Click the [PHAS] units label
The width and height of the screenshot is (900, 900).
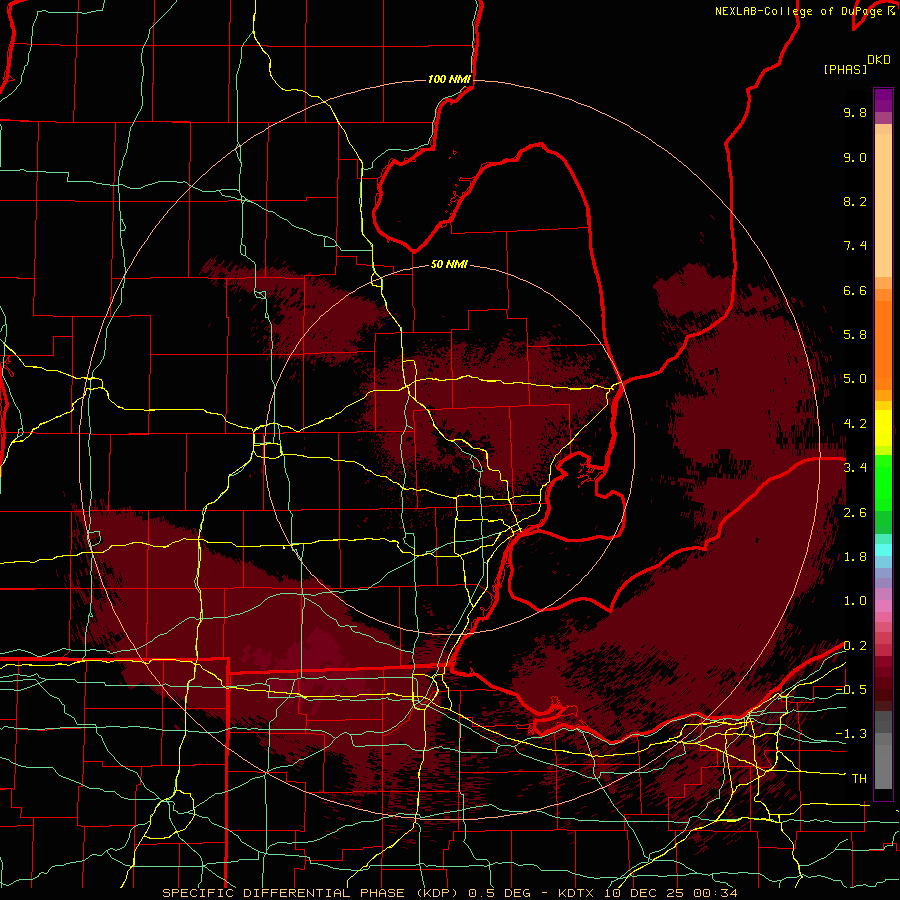845,69
